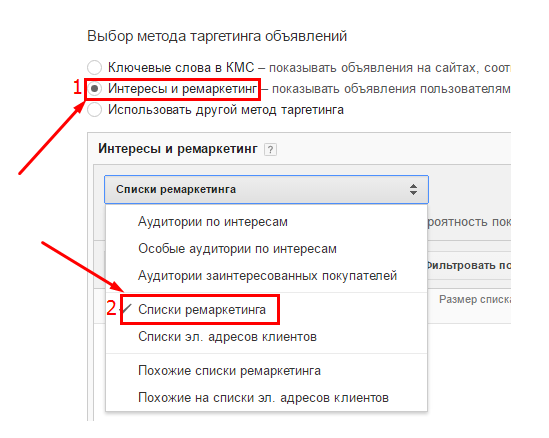This screenshot has width=549, height=438.
Task: Click the dropdown up-down arrows icon
Action: tap(413, 189)
